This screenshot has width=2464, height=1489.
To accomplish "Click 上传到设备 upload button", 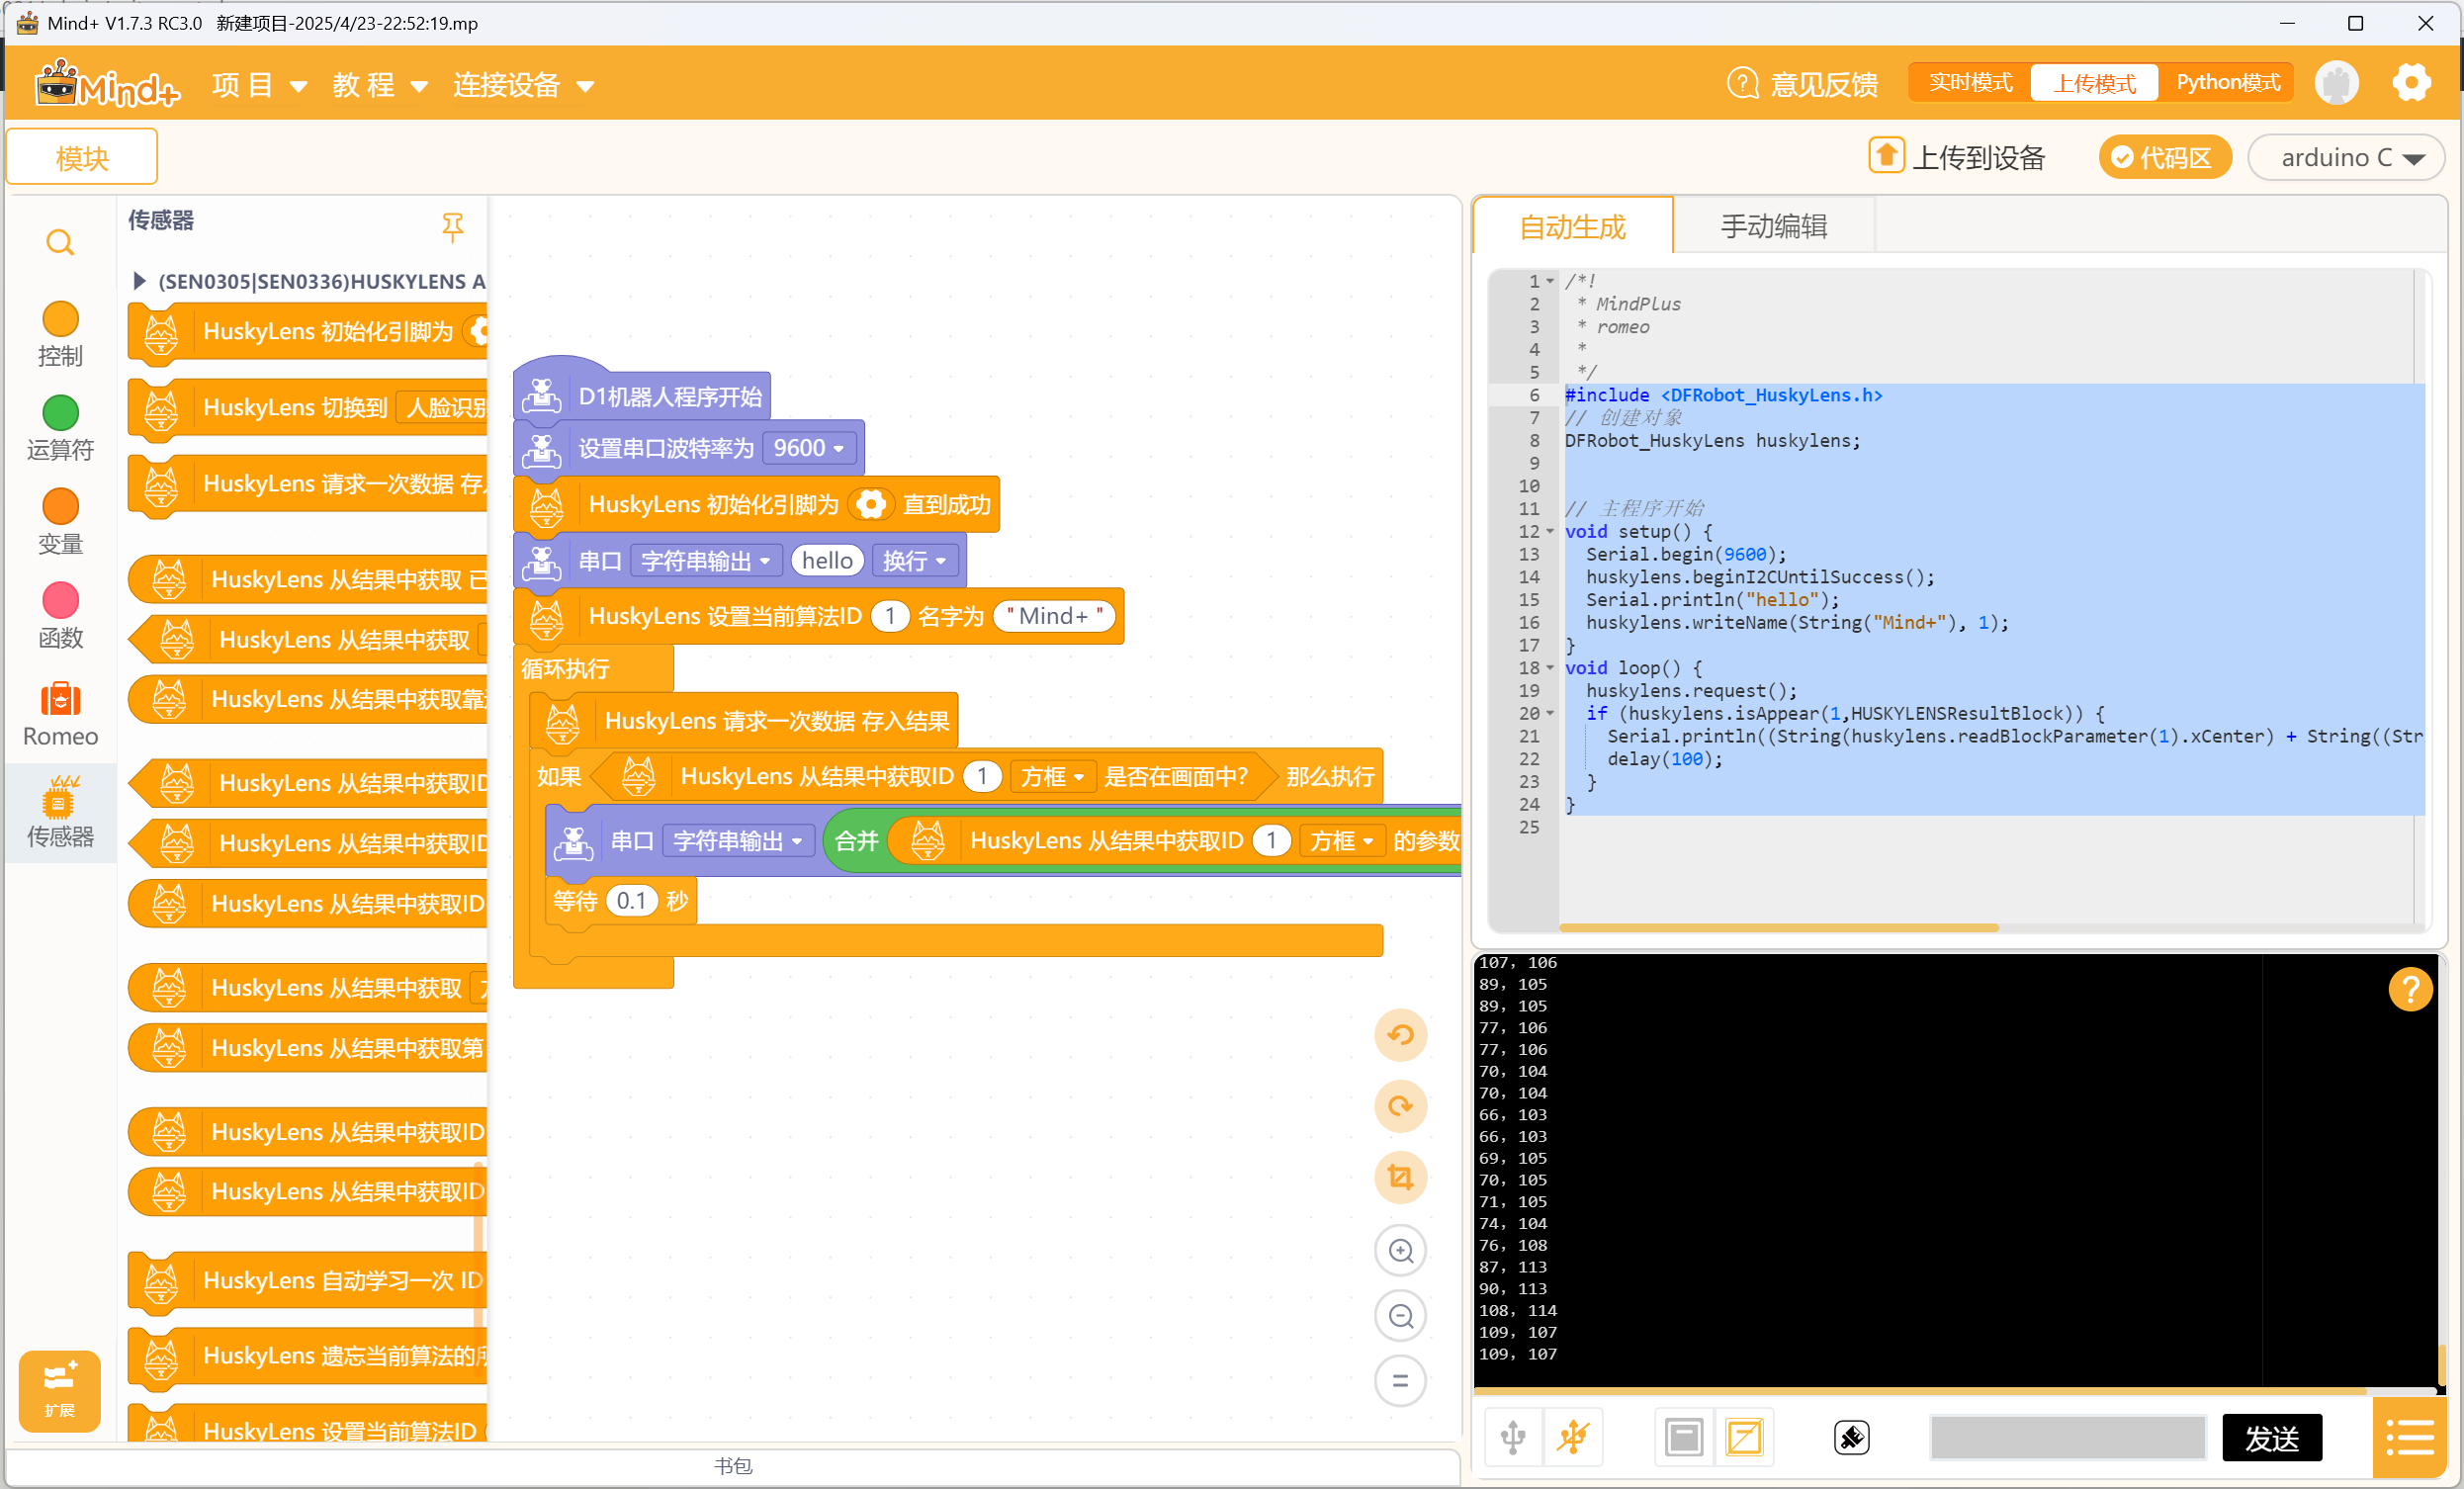I will (1957, 157).
